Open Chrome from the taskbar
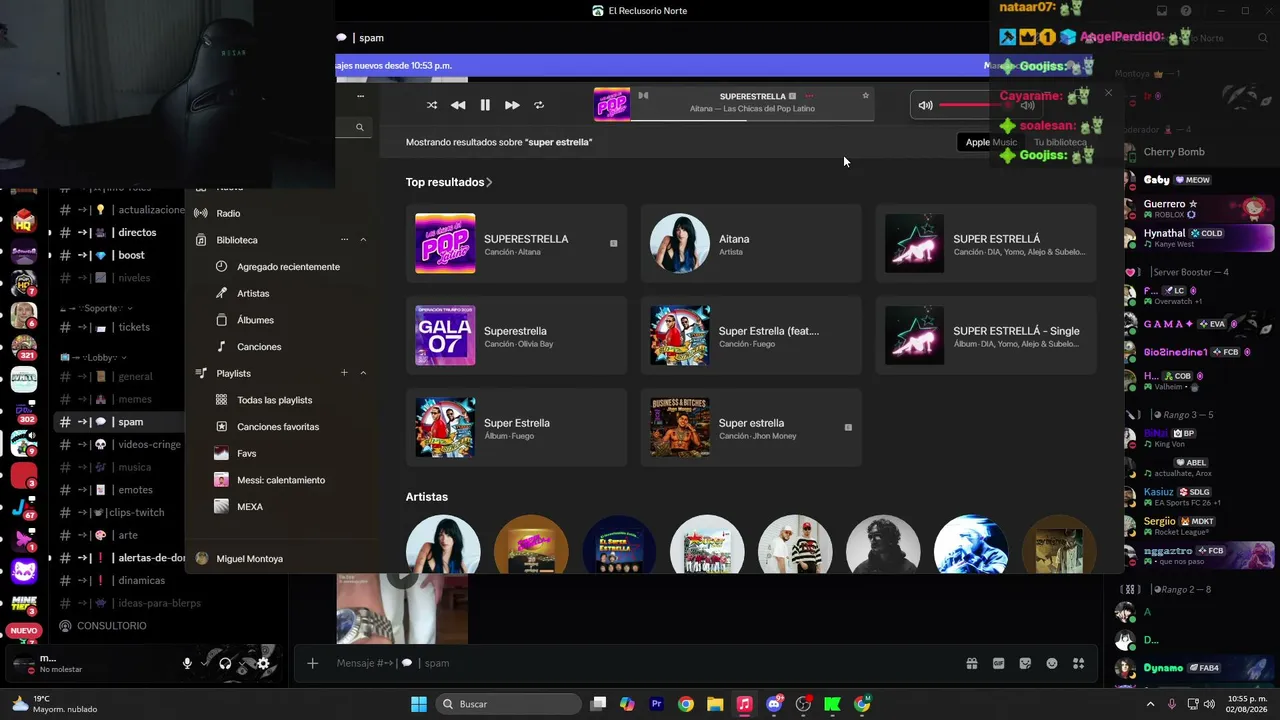 pos(686,704)
